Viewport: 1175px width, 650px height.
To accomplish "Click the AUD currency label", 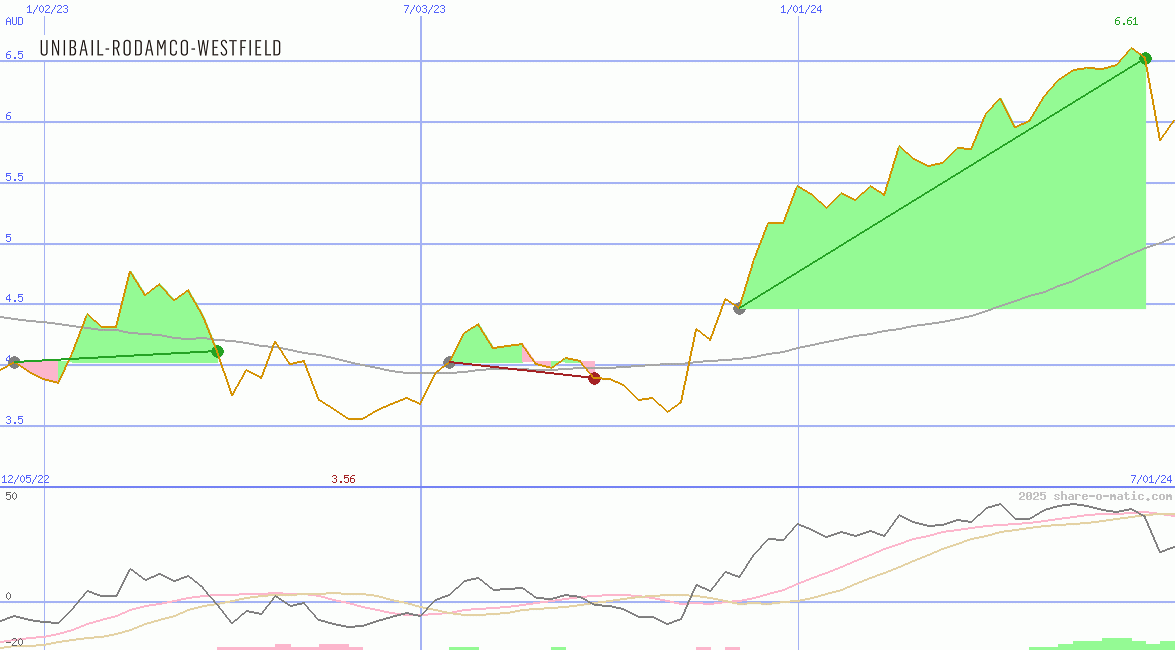I will (15, 21).
